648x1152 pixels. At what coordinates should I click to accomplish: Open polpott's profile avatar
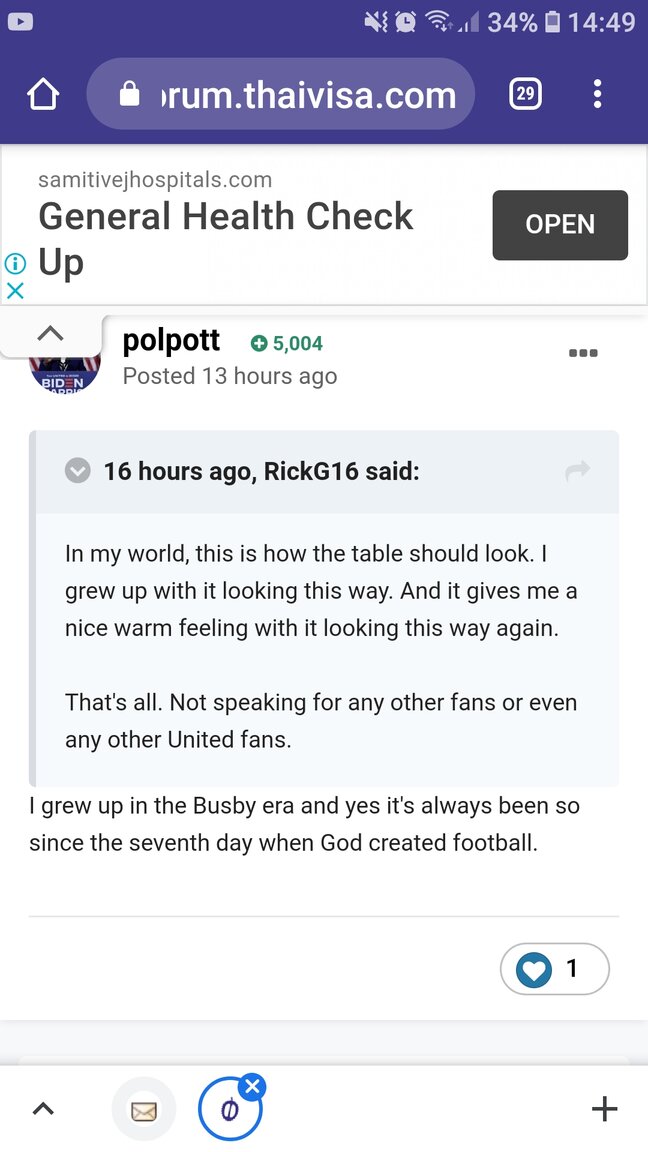[65, 368]
